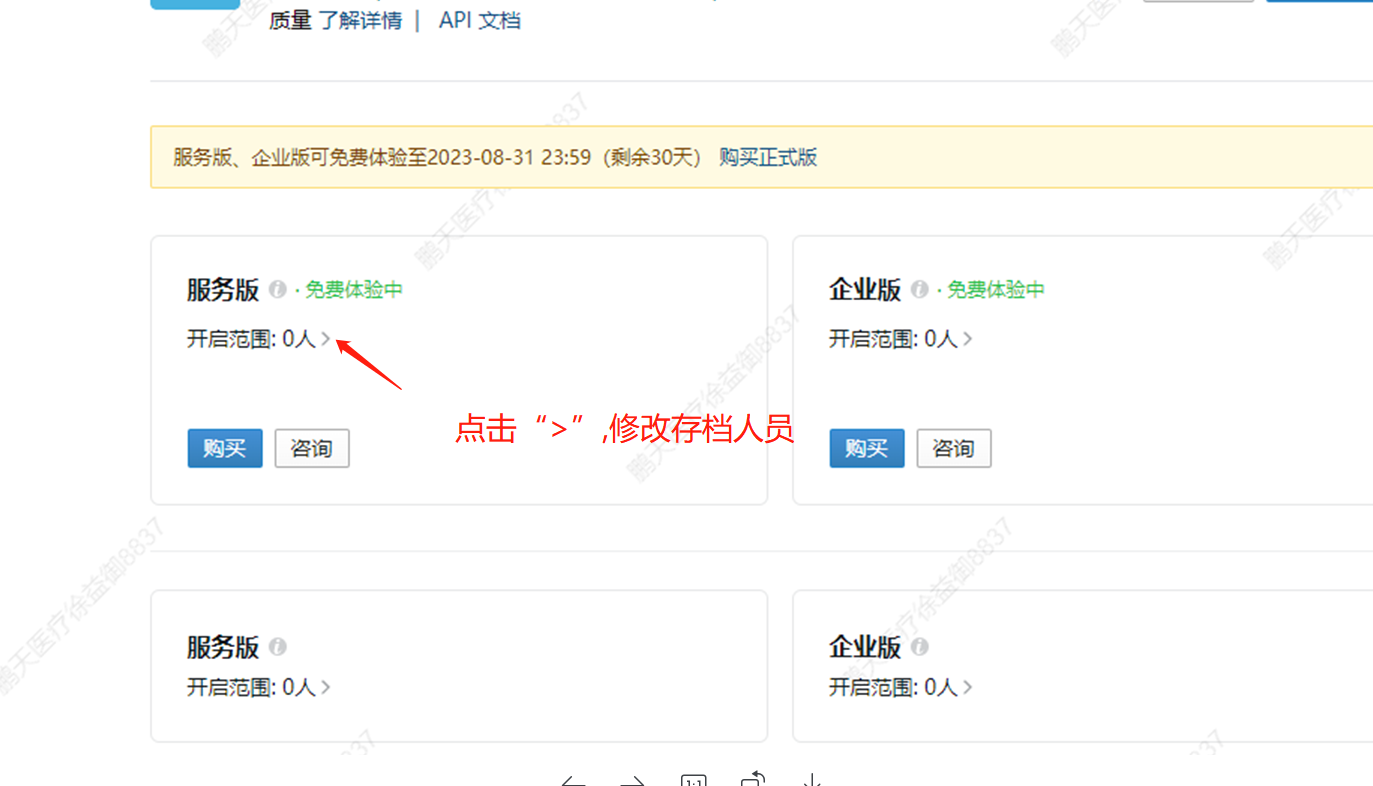Rotate the image with rotate icon

coord(753,779)
